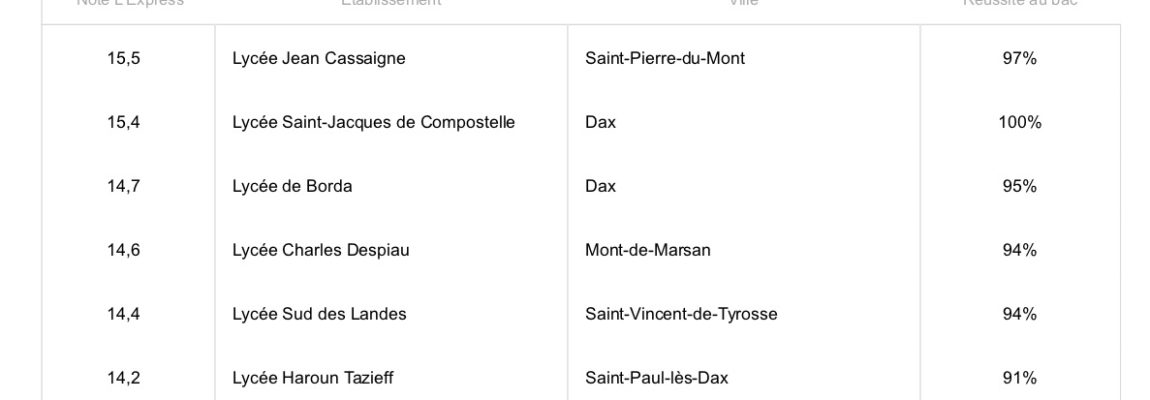
Task: Click the 100% success rate cell
Action: coord(1019,122)
